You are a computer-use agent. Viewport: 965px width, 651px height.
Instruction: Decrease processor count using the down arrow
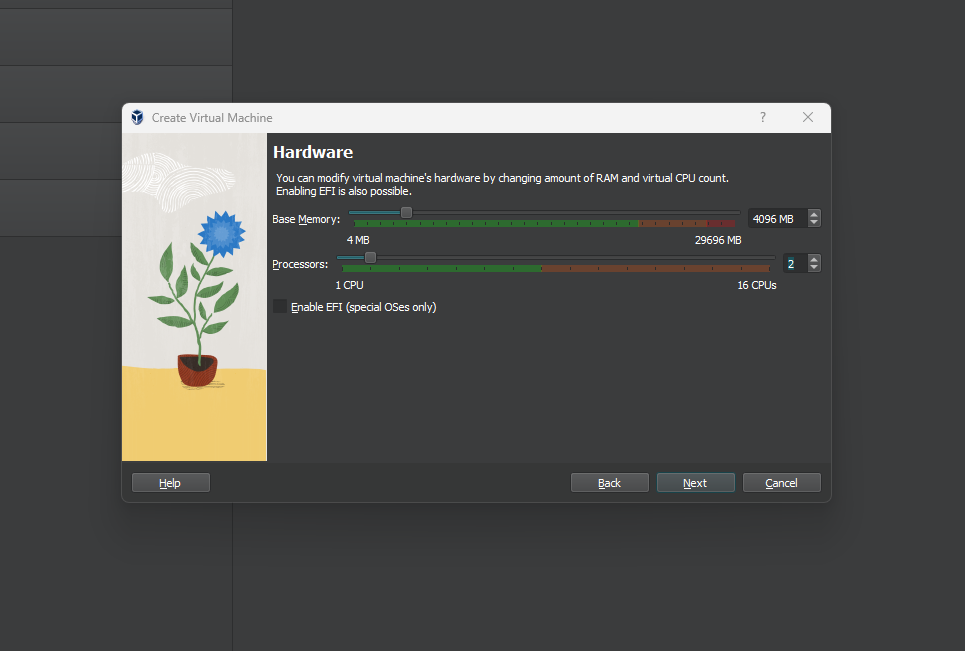click(x=814, y=268)
